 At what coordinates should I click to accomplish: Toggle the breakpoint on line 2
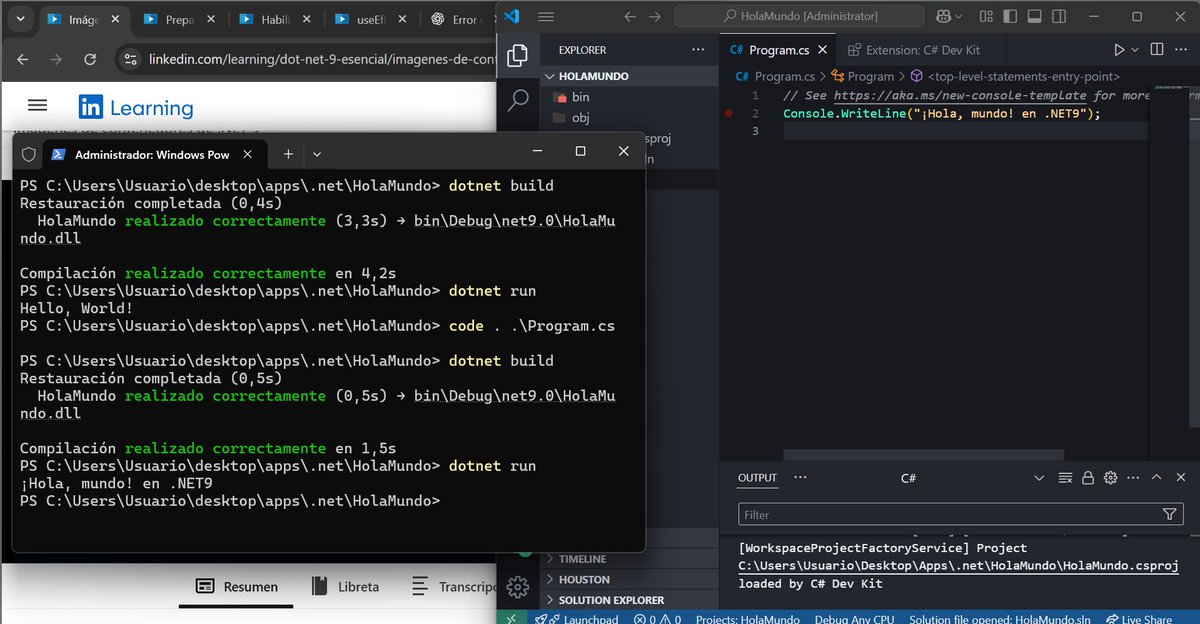pos(731,114)
